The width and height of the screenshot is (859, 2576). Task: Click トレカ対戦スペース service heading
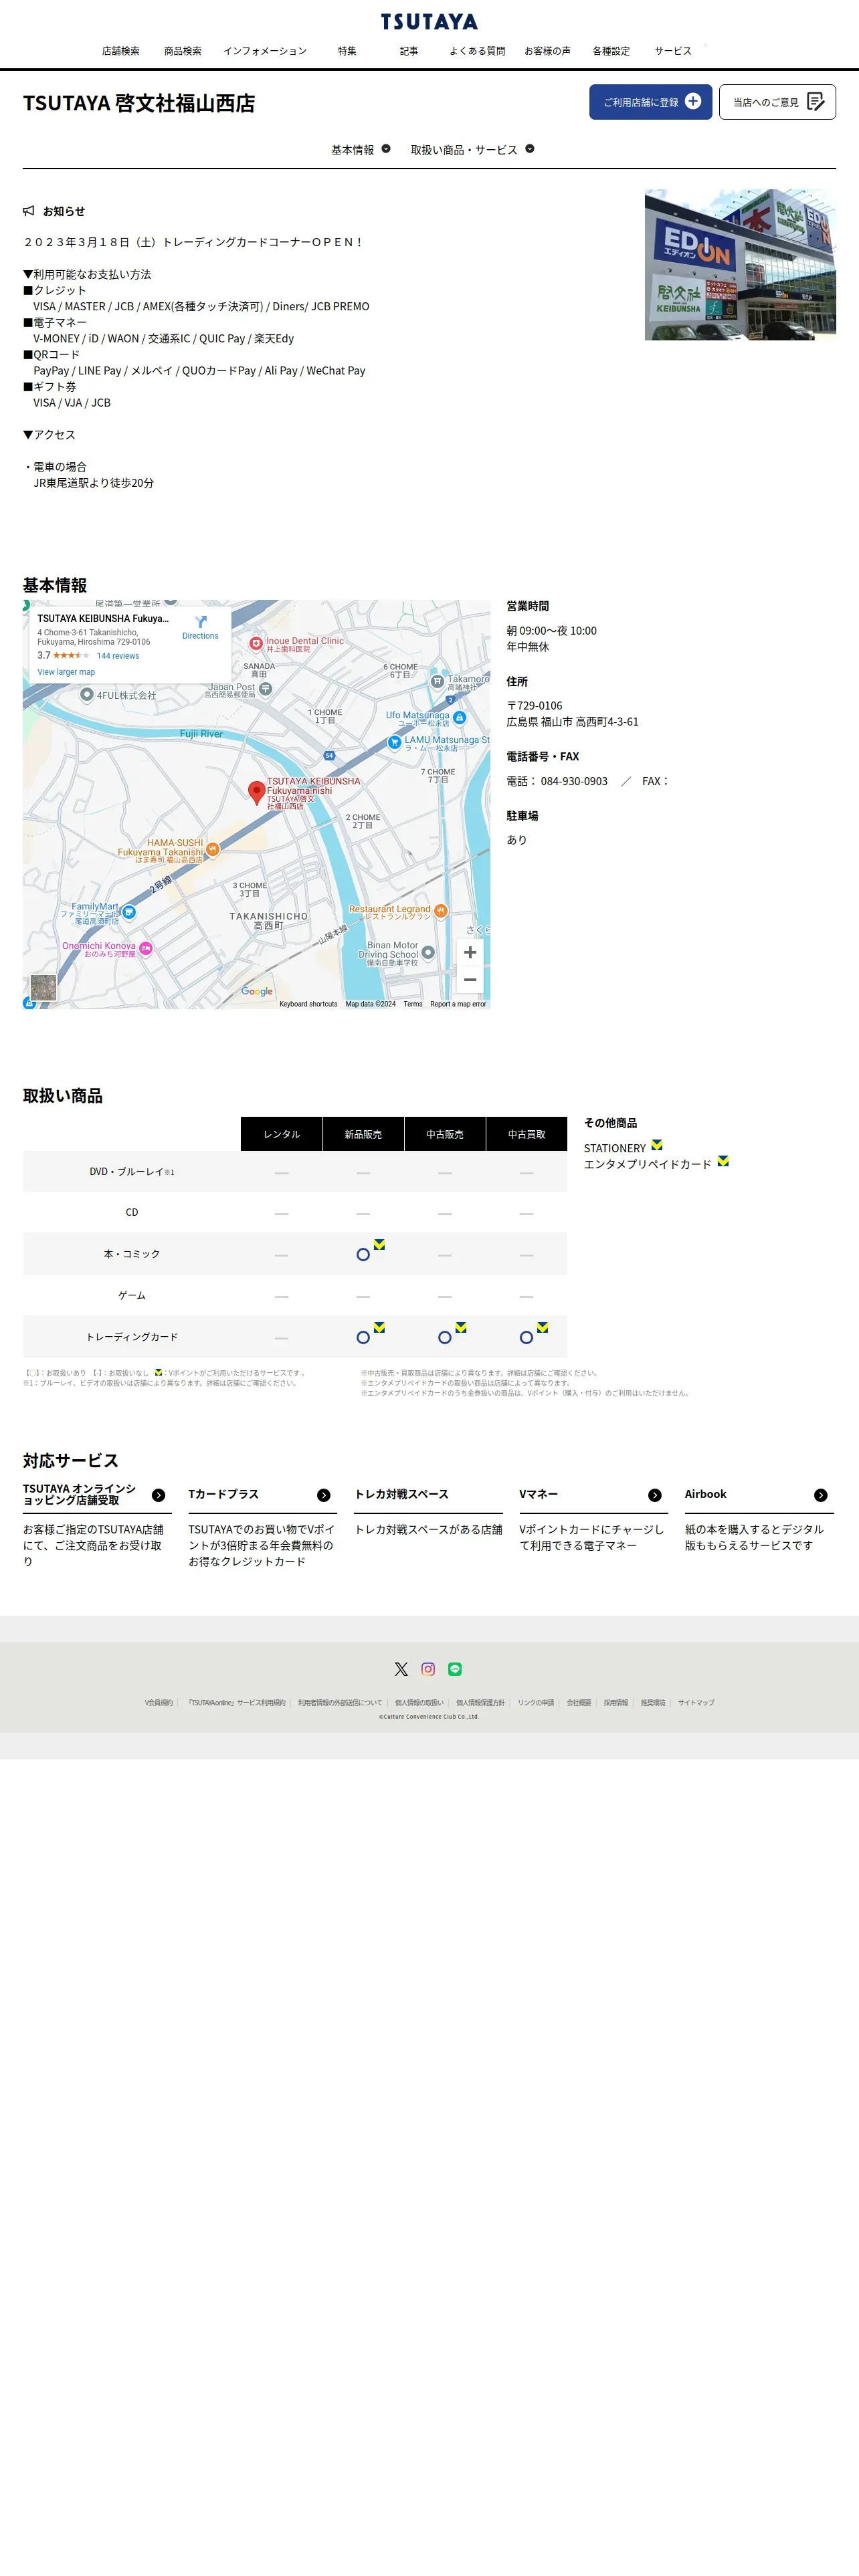click(x=402, y=1494)
